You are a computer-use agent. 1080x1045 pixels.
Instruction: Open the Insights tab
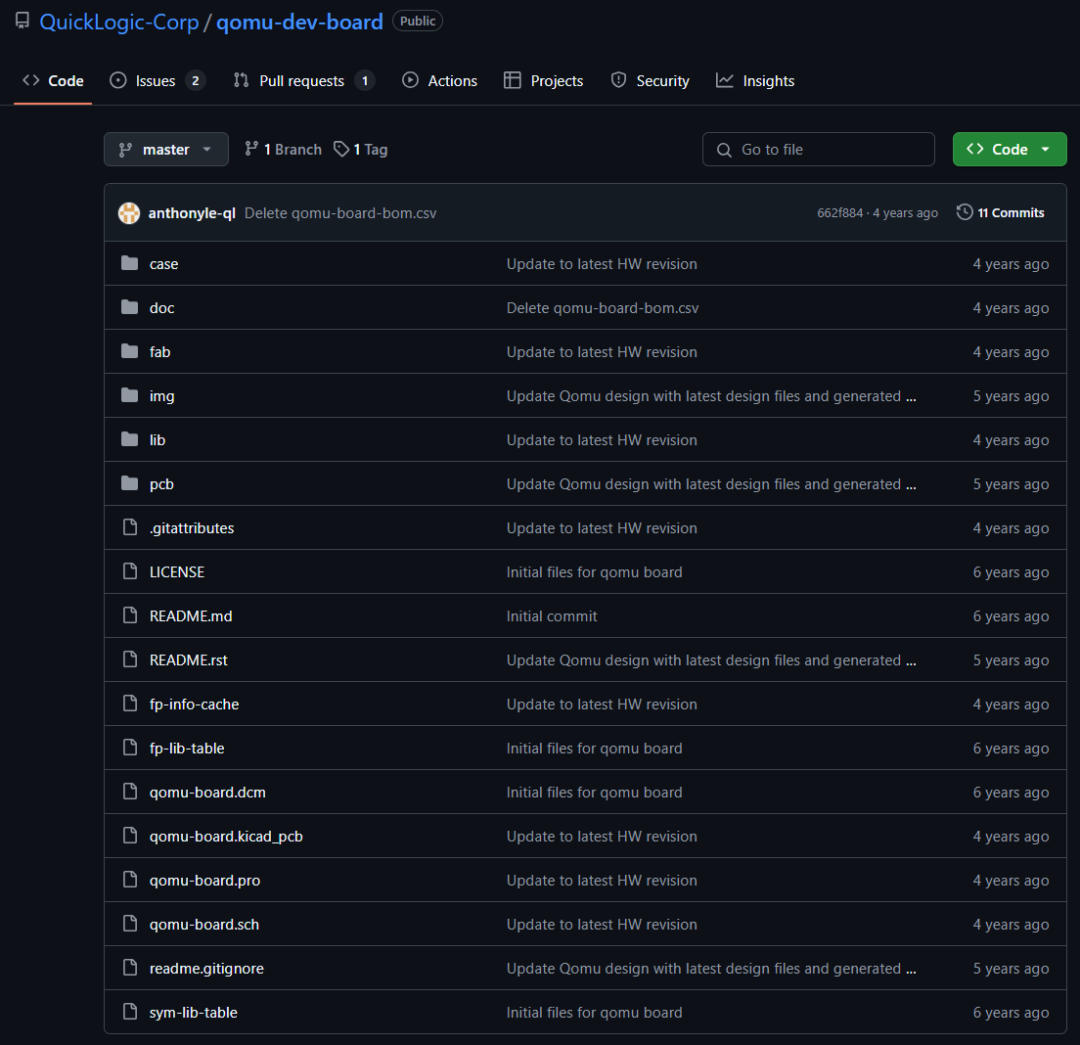pos(755,81)
